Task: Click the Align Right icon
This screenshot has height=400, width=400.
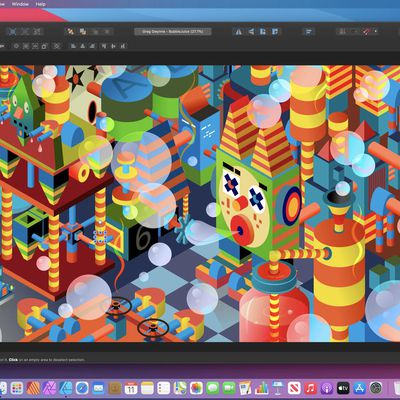Action: click(93, 46)
